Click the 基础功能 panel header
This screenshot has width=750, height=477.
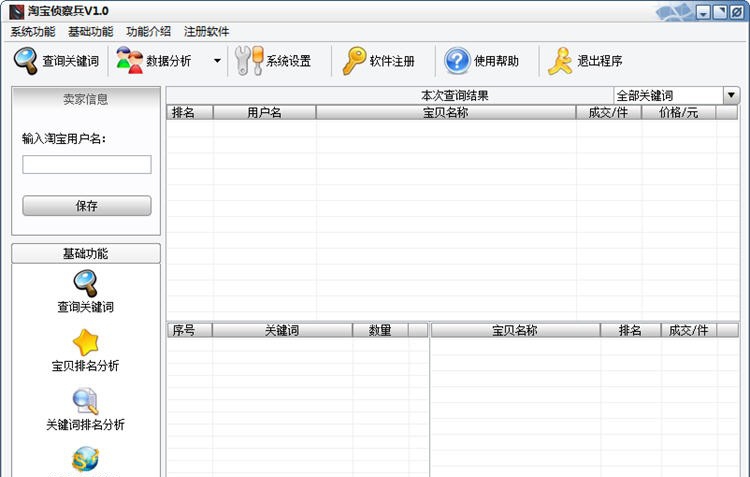pyautogui.click(x=86, y=254)
